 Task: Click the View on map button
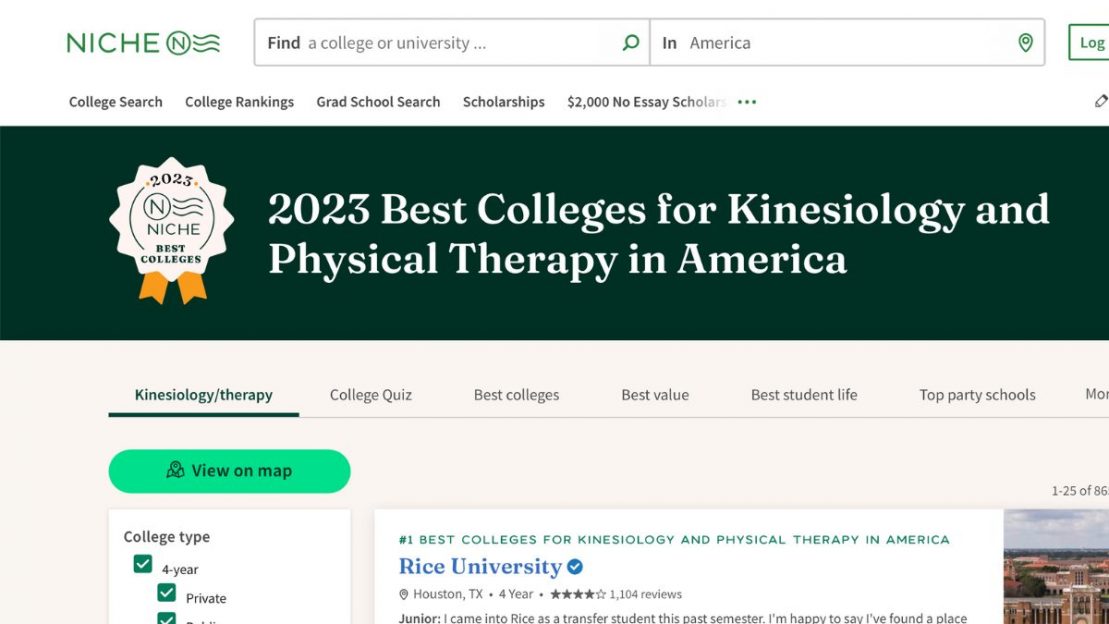point(229,471)
